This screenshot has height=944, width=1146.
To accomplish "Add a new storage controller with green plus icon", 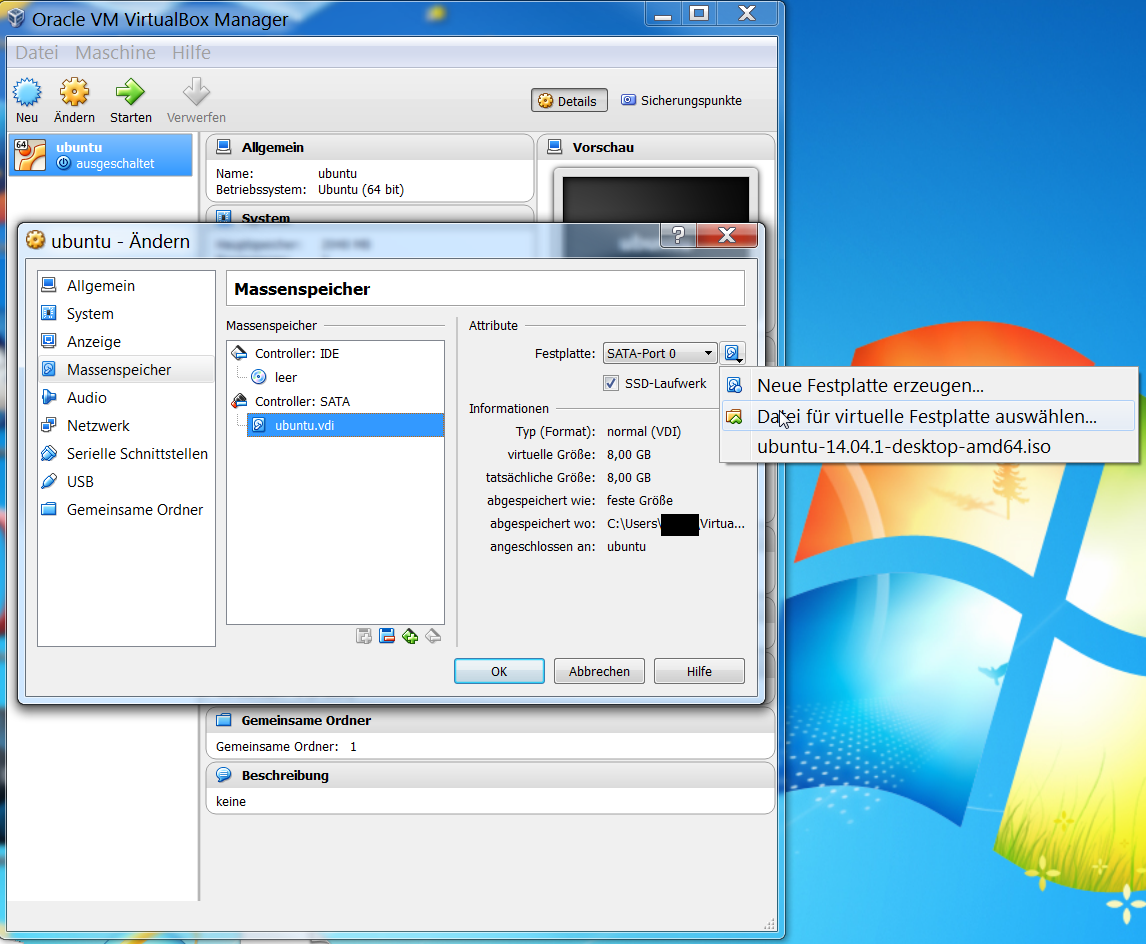I will (x=410, y=635).
